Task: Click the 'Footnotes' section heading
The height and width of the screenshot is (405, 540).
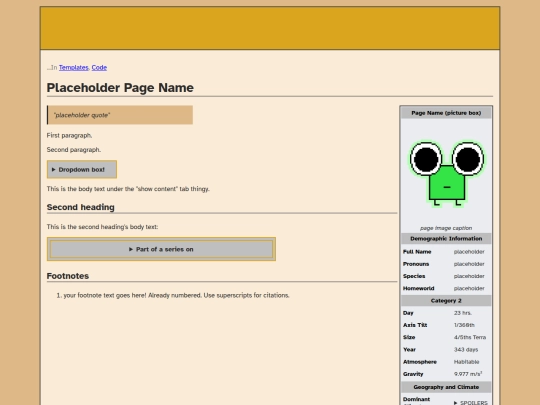Action: tap(68, 276)
